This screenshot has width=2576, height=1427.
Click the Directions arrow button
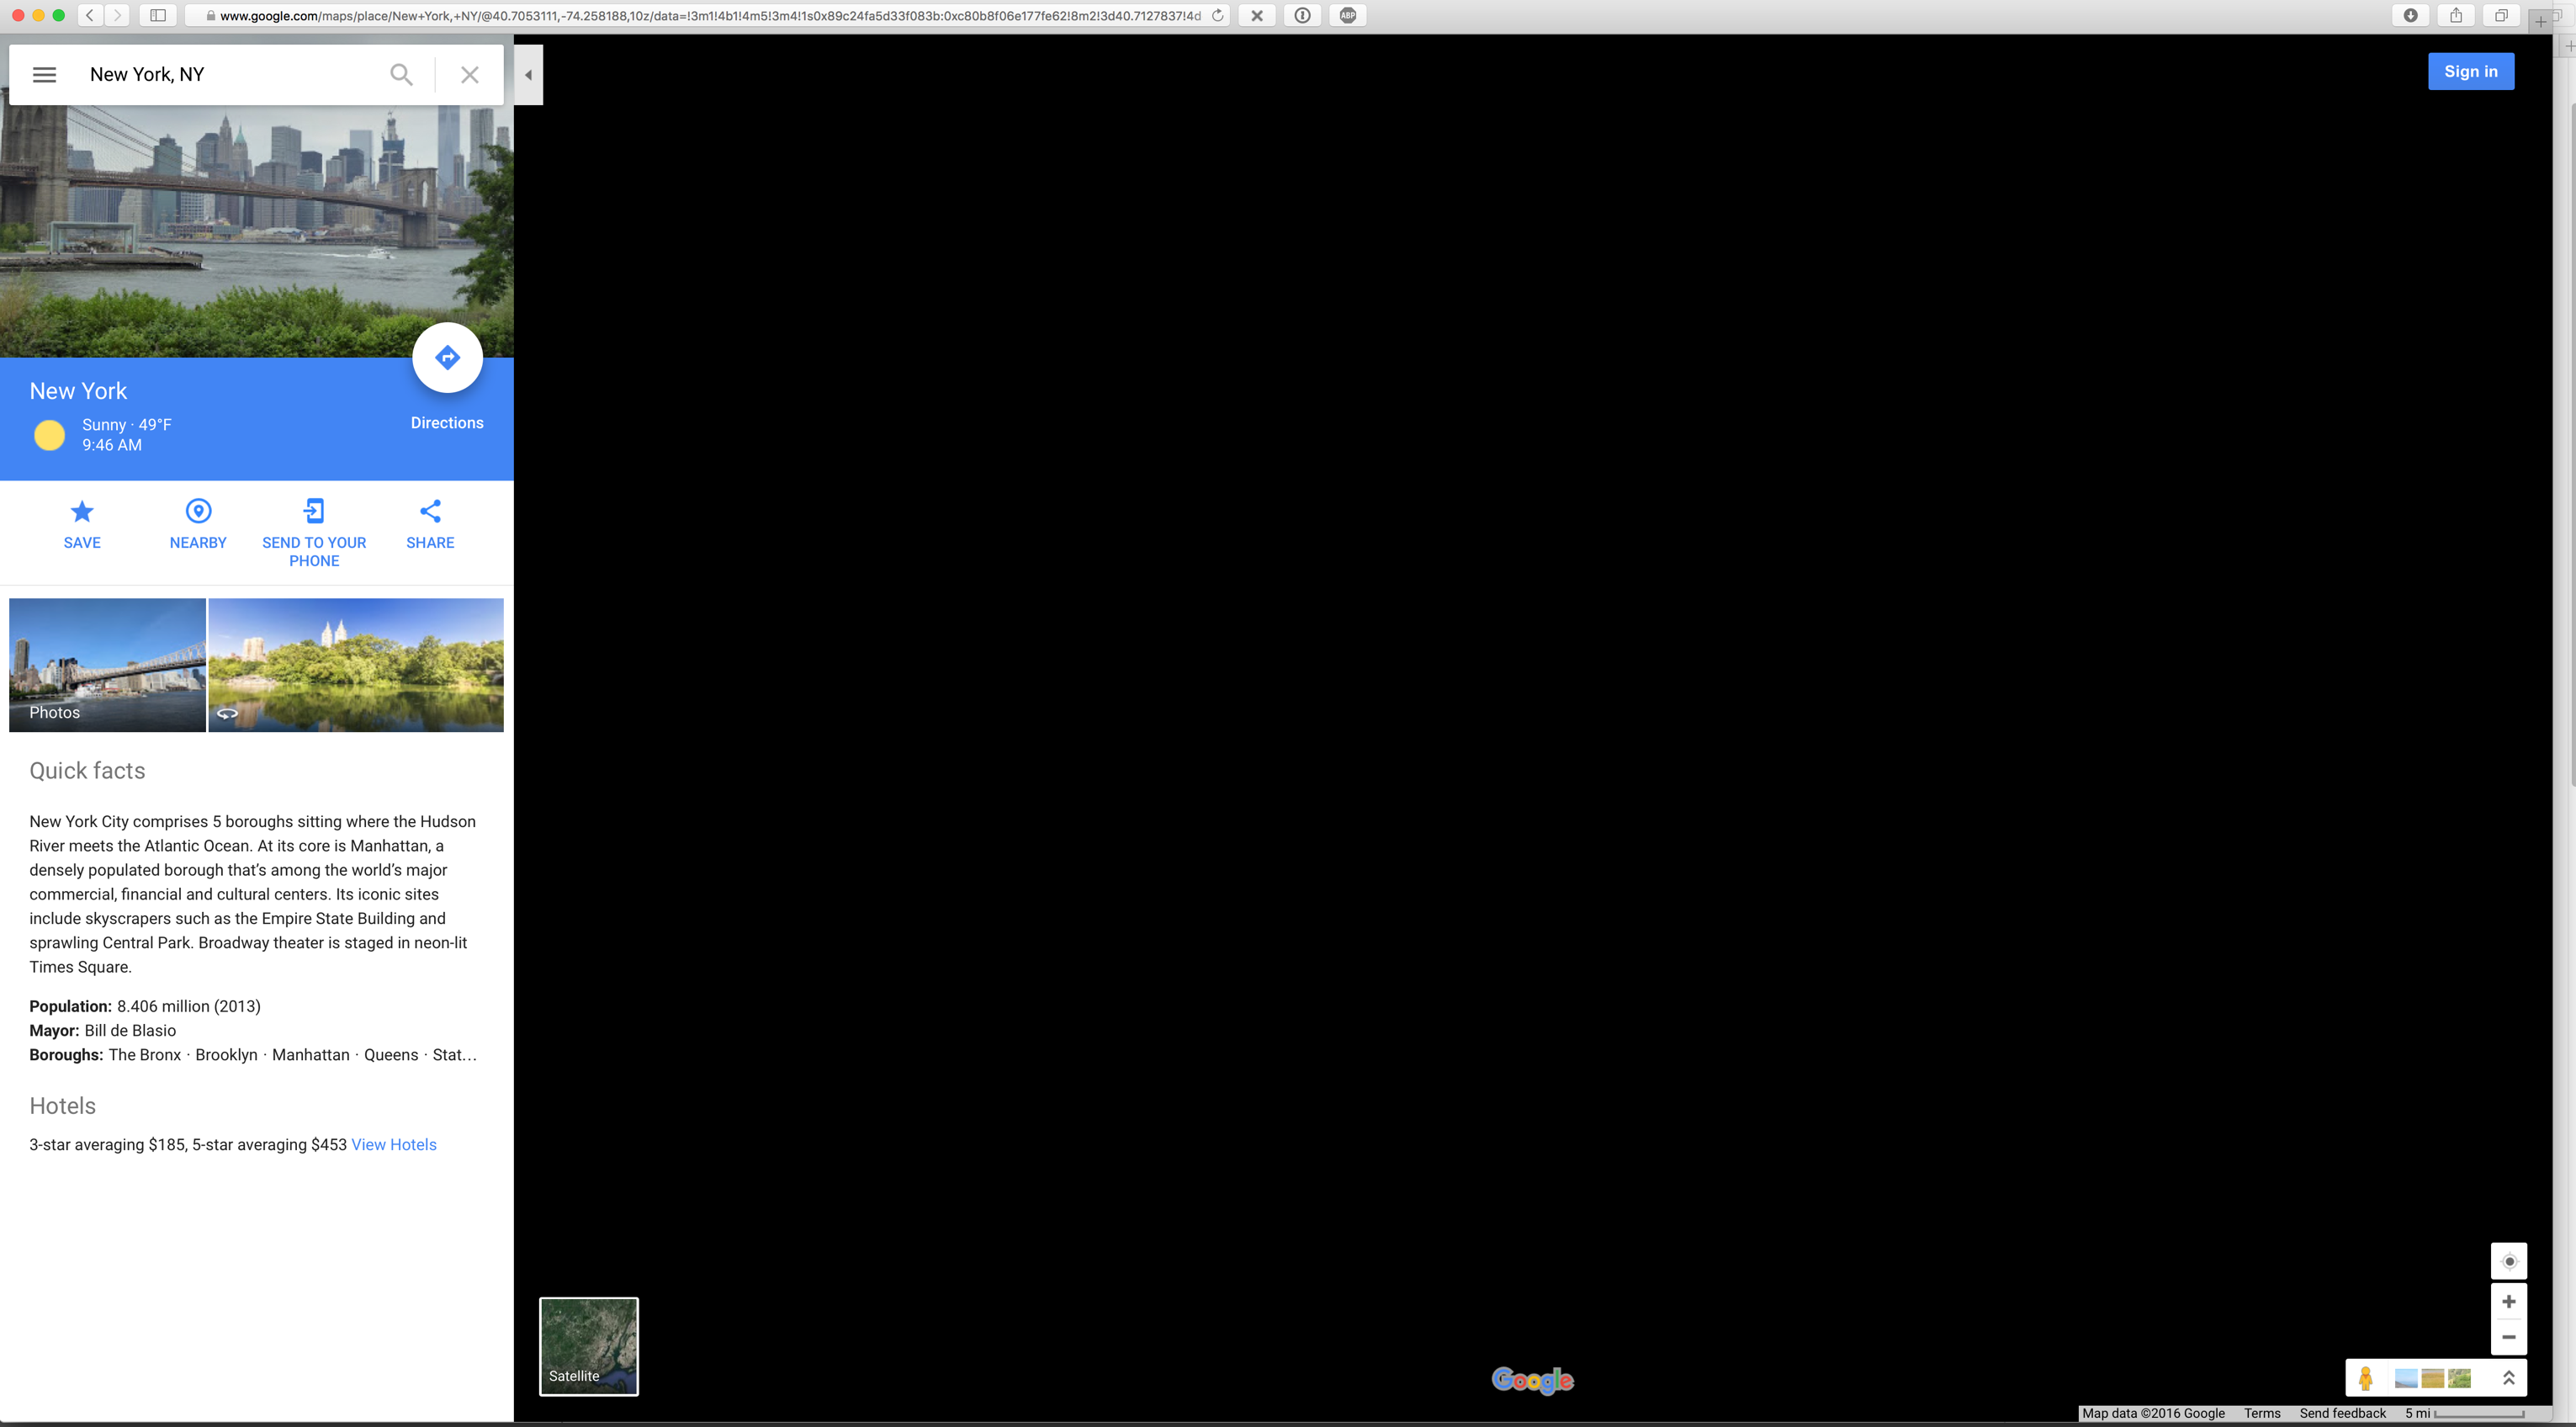447,358
